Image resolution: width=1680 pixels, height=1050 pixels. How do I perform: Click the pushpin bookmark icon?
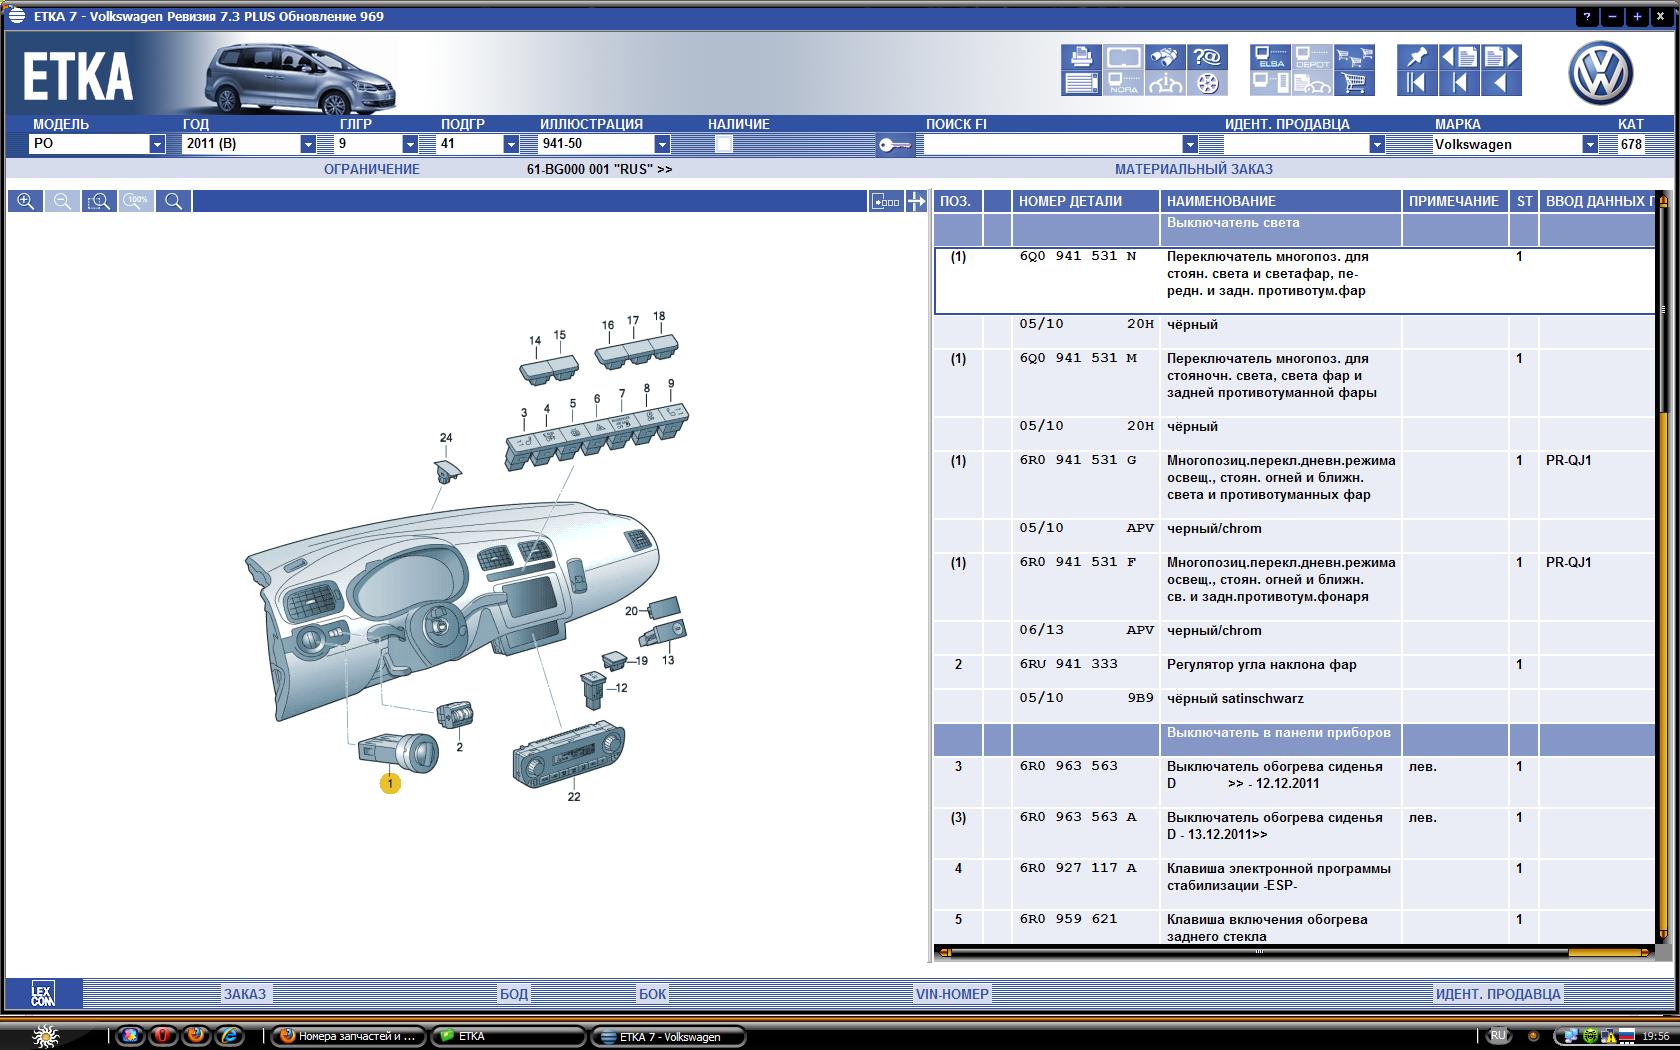1416,57
